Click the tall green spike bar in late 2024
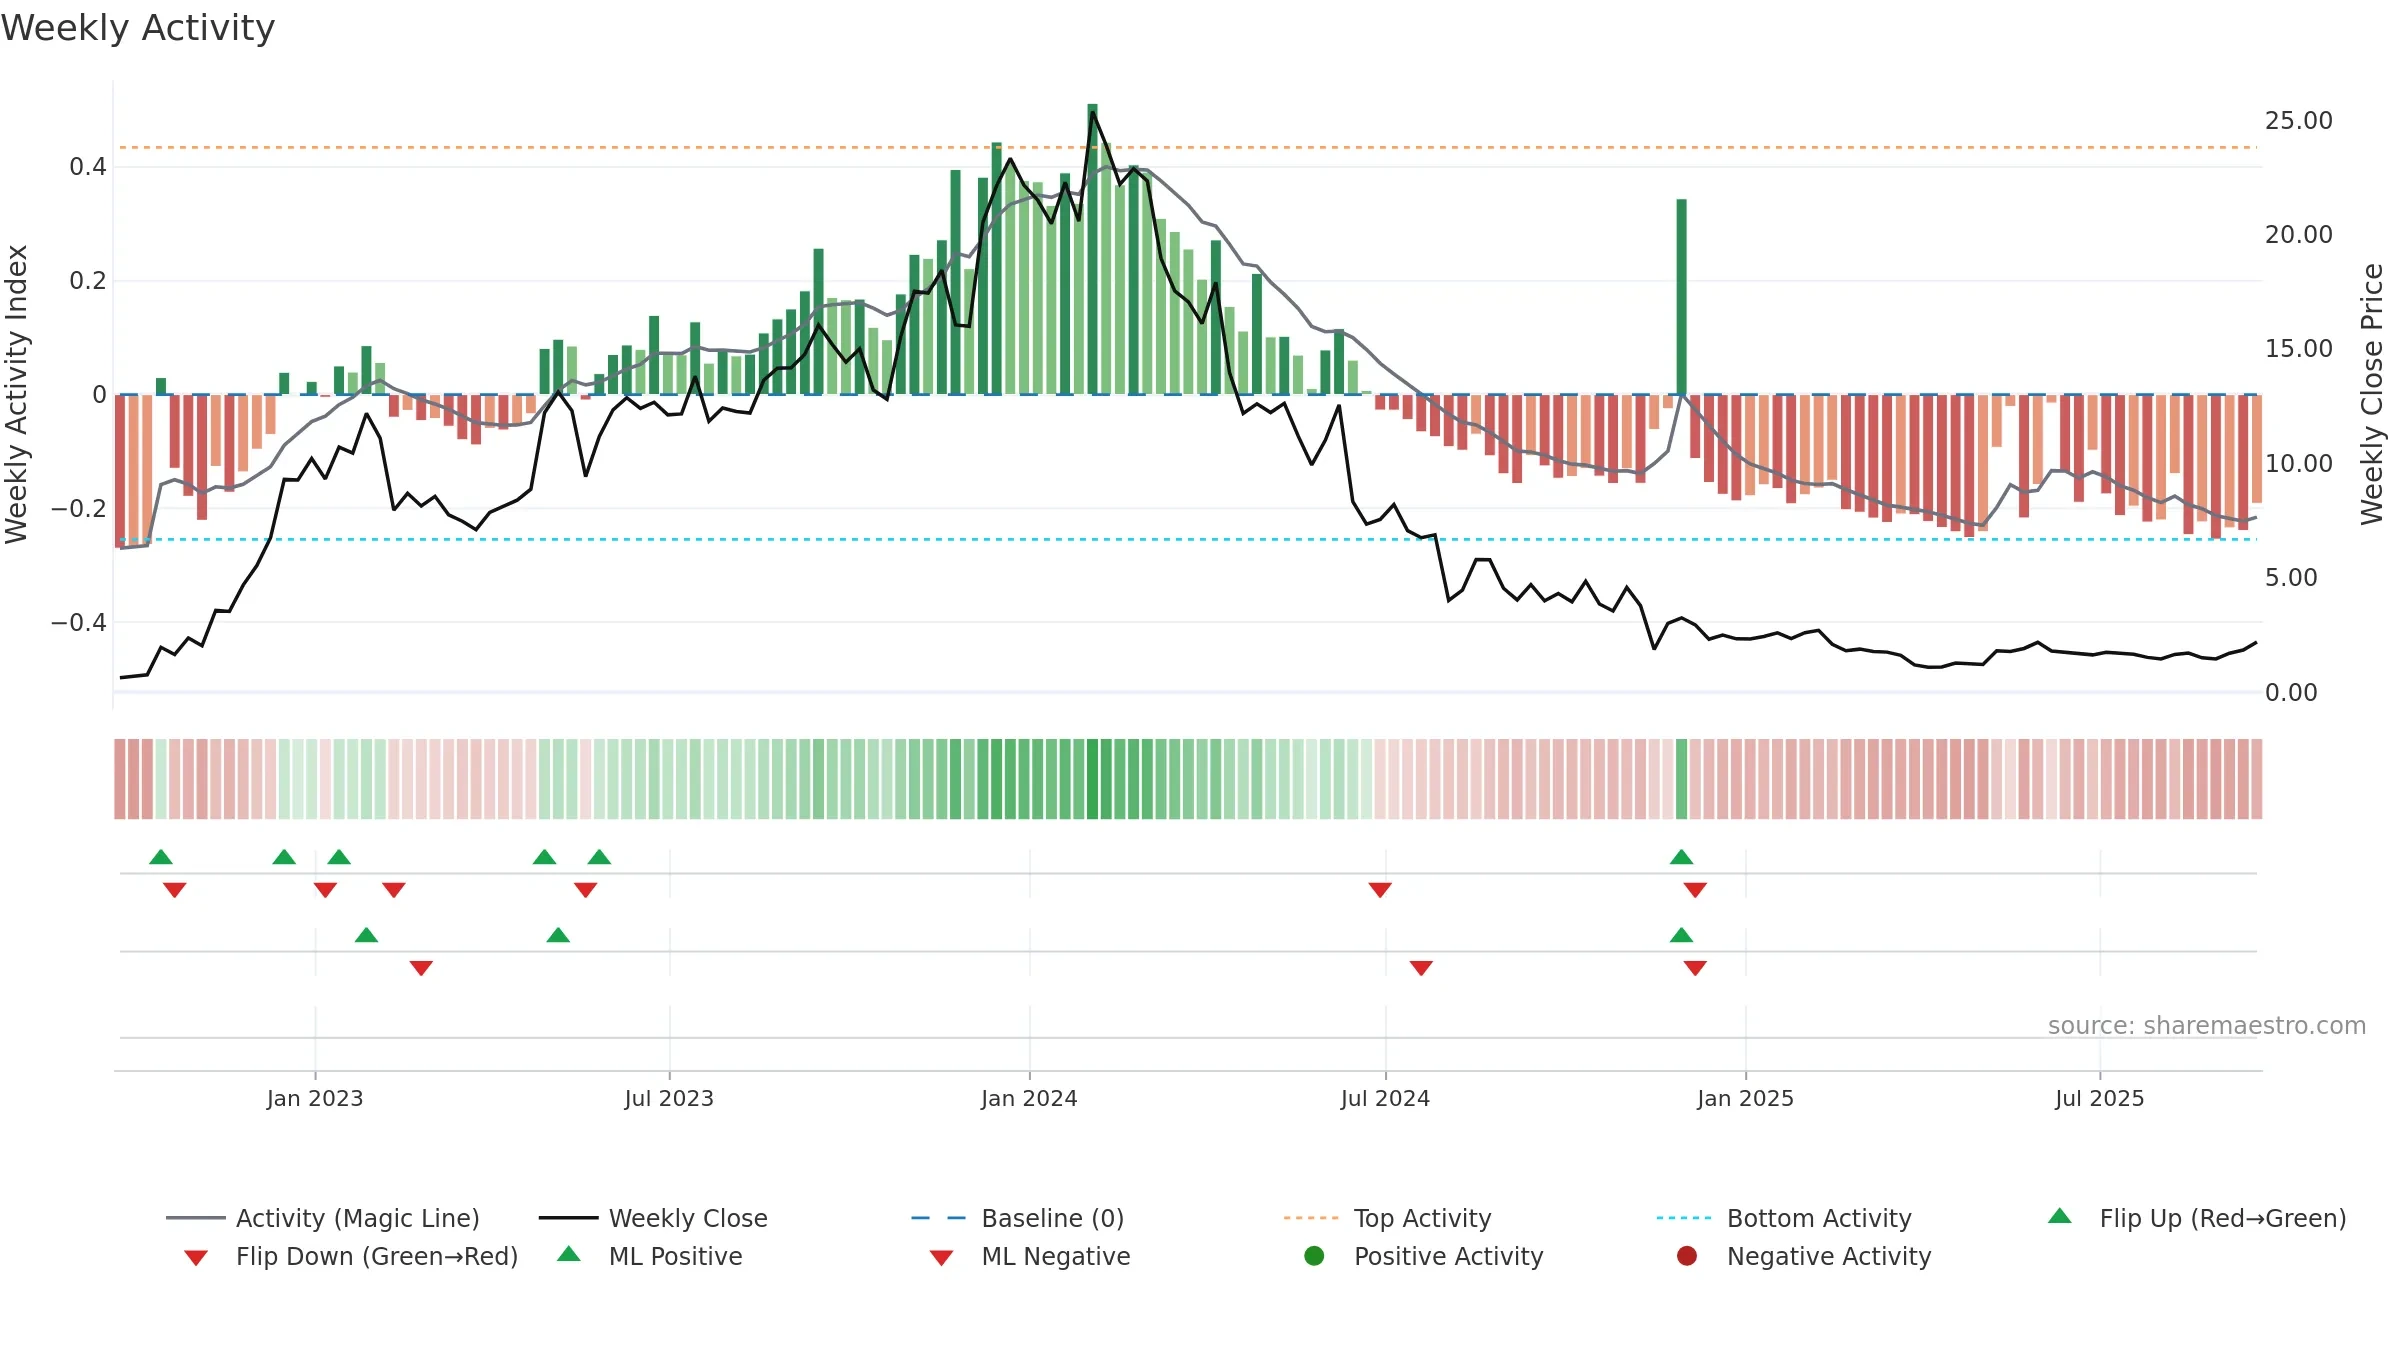The image size is (2400, 1350). coord(1681,297)
